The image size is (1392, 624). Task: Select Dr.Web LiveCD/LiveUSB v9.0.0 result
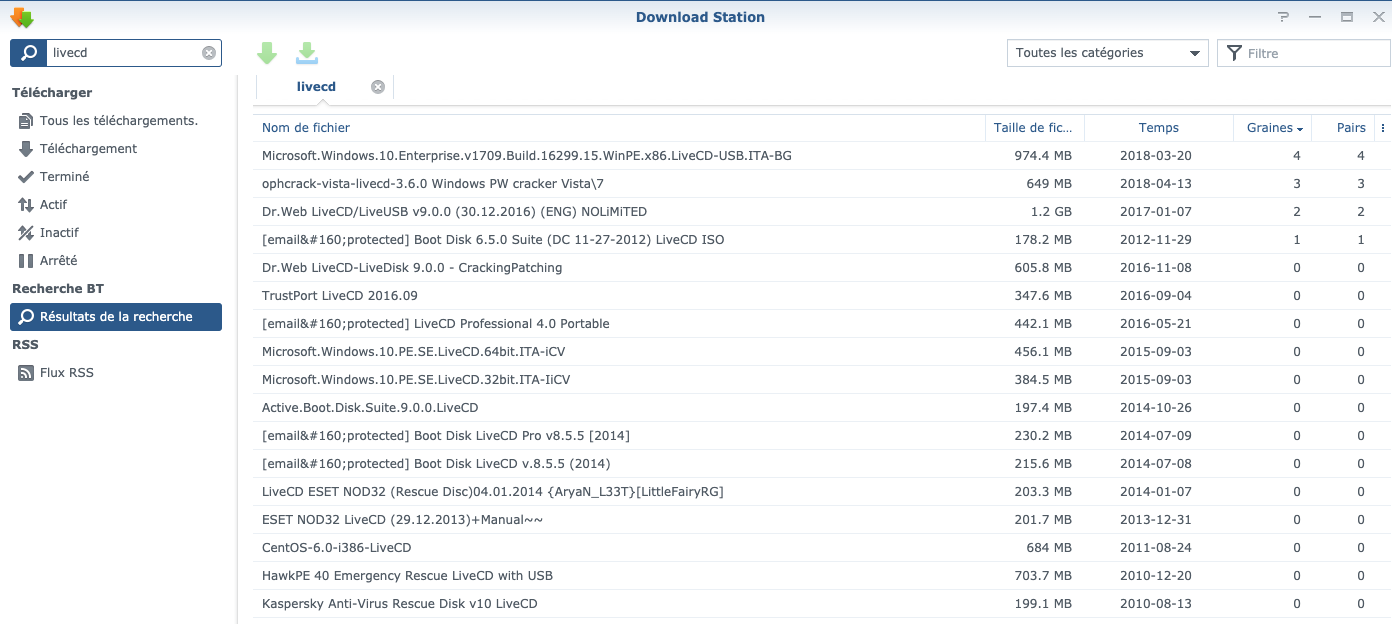click(822, 212)
